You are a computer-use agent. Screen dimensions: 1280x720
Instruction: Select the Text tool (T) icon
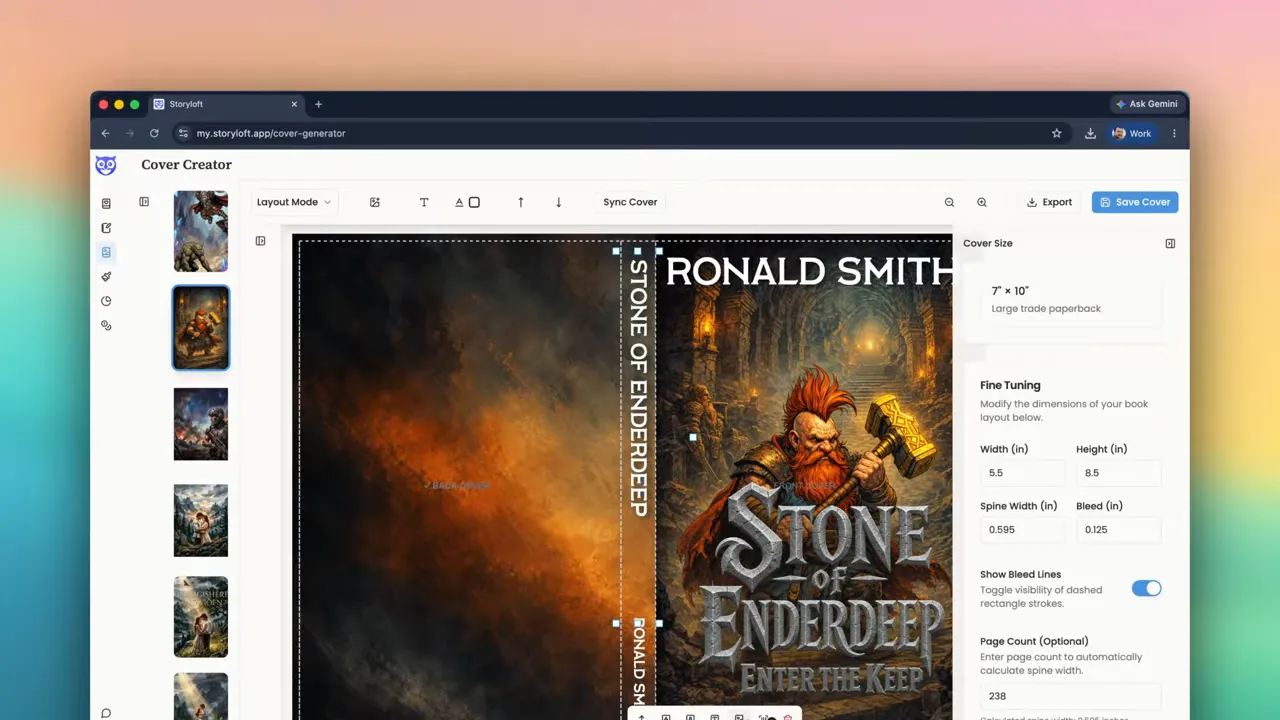pos(424,202)
